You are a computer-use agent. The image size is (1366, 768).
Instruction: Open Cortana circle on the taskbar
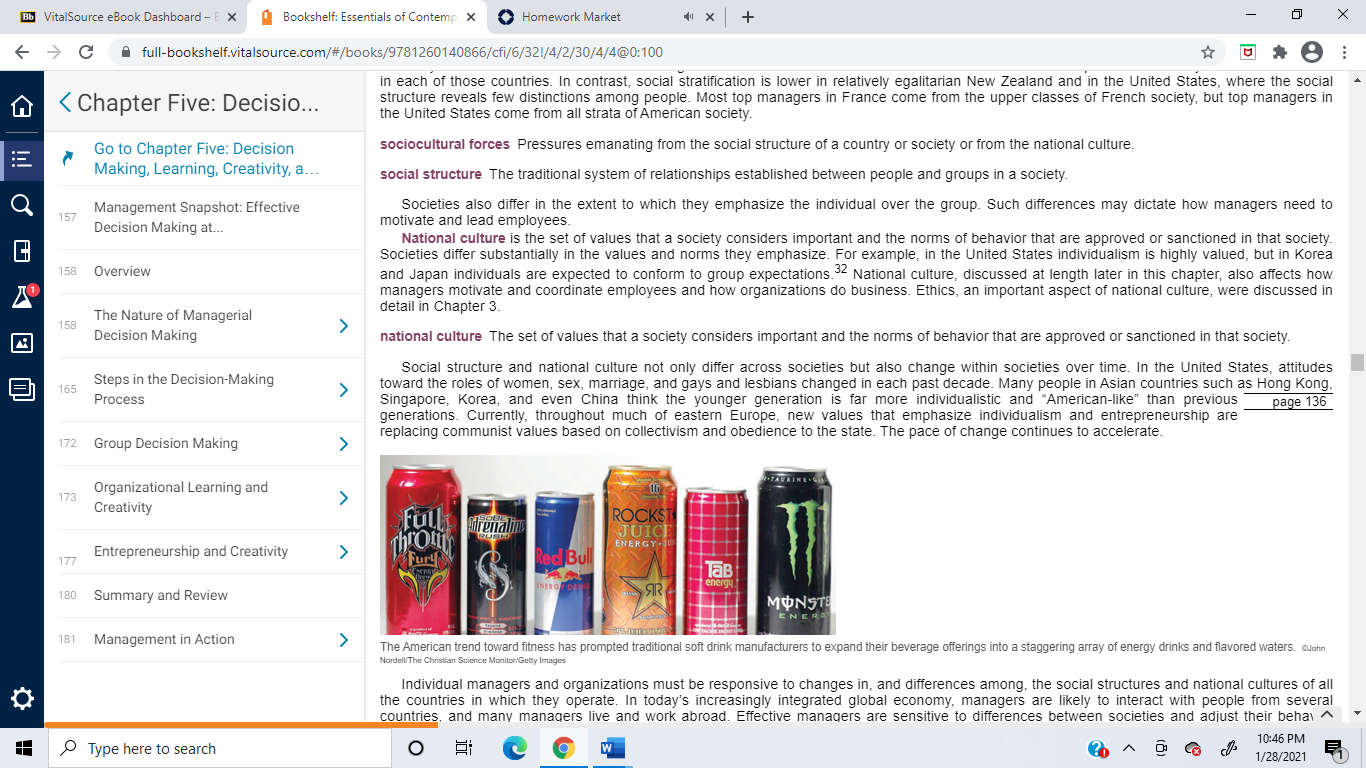[416, 748]
